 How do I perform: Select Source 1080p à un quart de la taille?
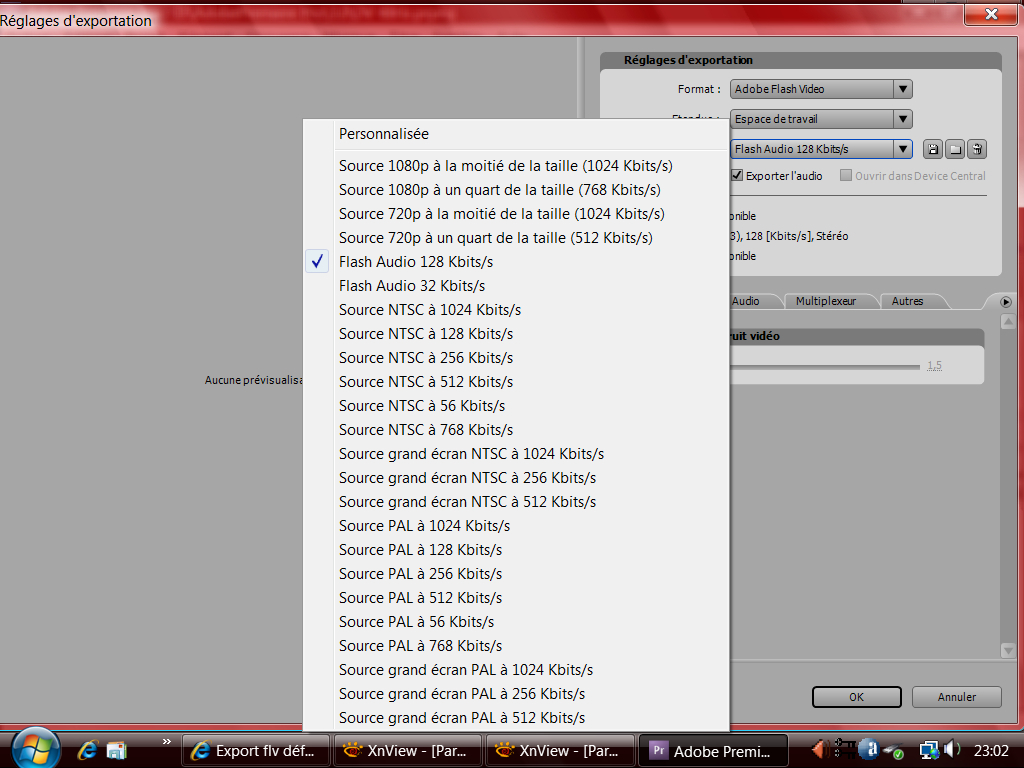pyautogui.click(x=516, y=190)
